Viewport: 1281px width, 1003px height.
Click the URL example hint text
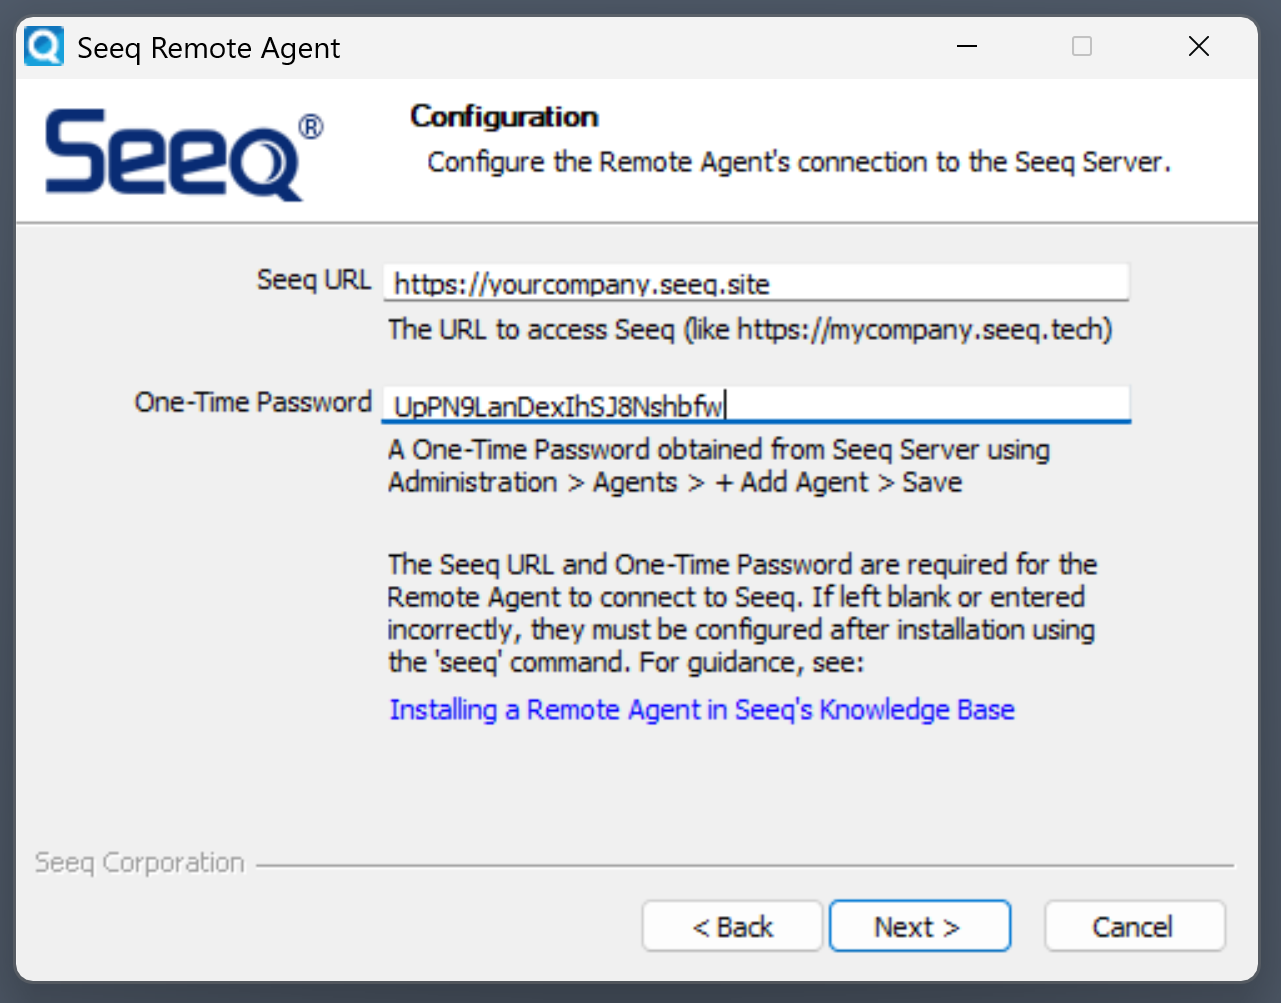tap(750, 330)
